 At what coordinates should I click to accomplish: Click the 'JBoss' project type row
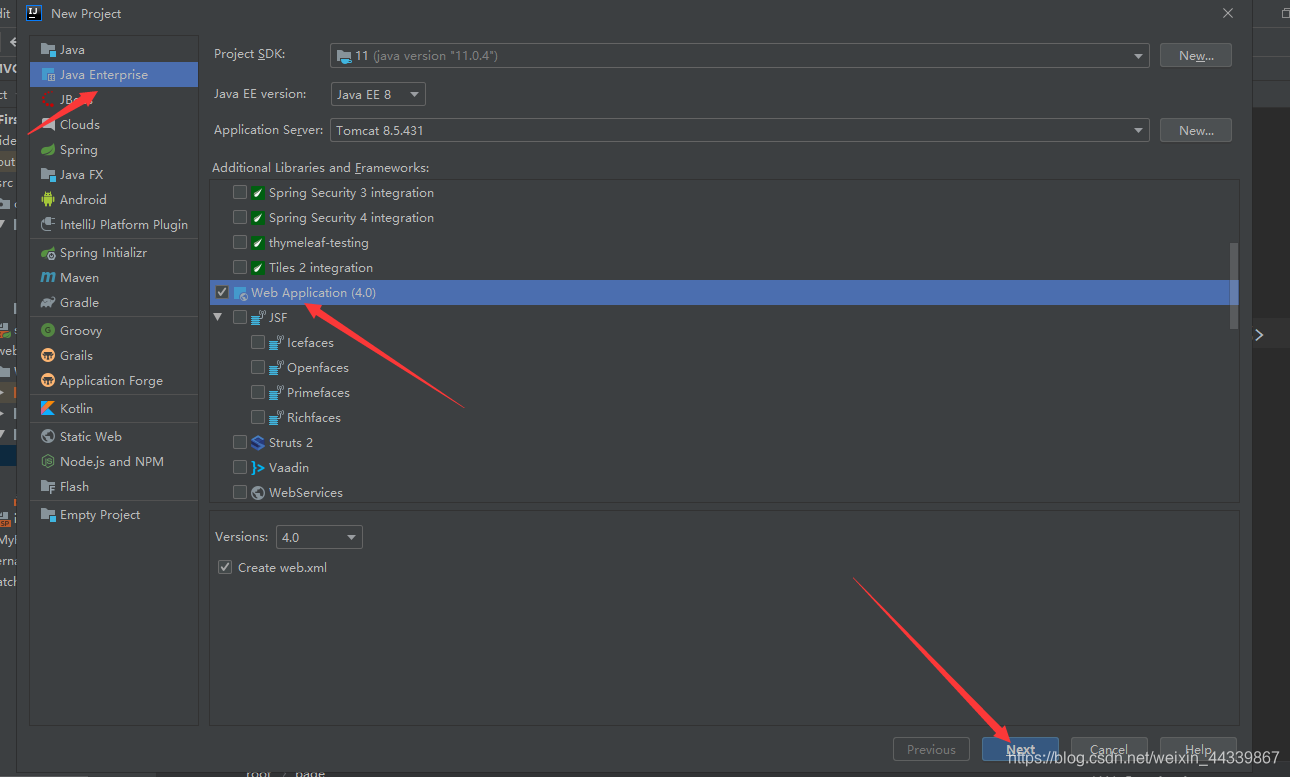pyautogui.click(x=114, y=100)
